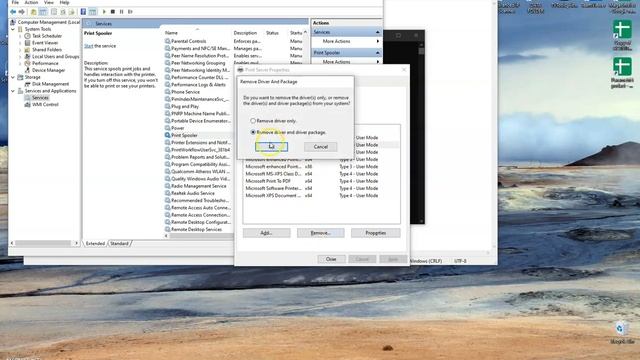This screenshot has width=640, height=360.
Task: Click the Pause Service toolbar icon
Action: coord(121,11)
